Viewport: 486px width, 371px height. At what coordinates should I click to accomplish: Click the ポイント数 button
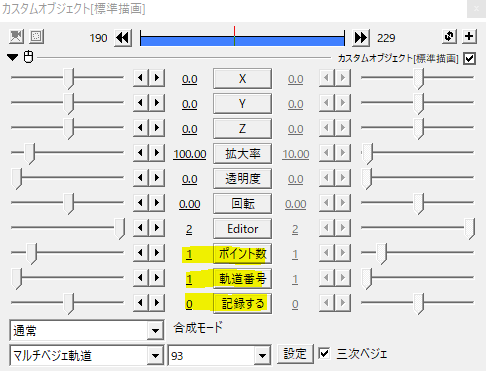(242, 254)
